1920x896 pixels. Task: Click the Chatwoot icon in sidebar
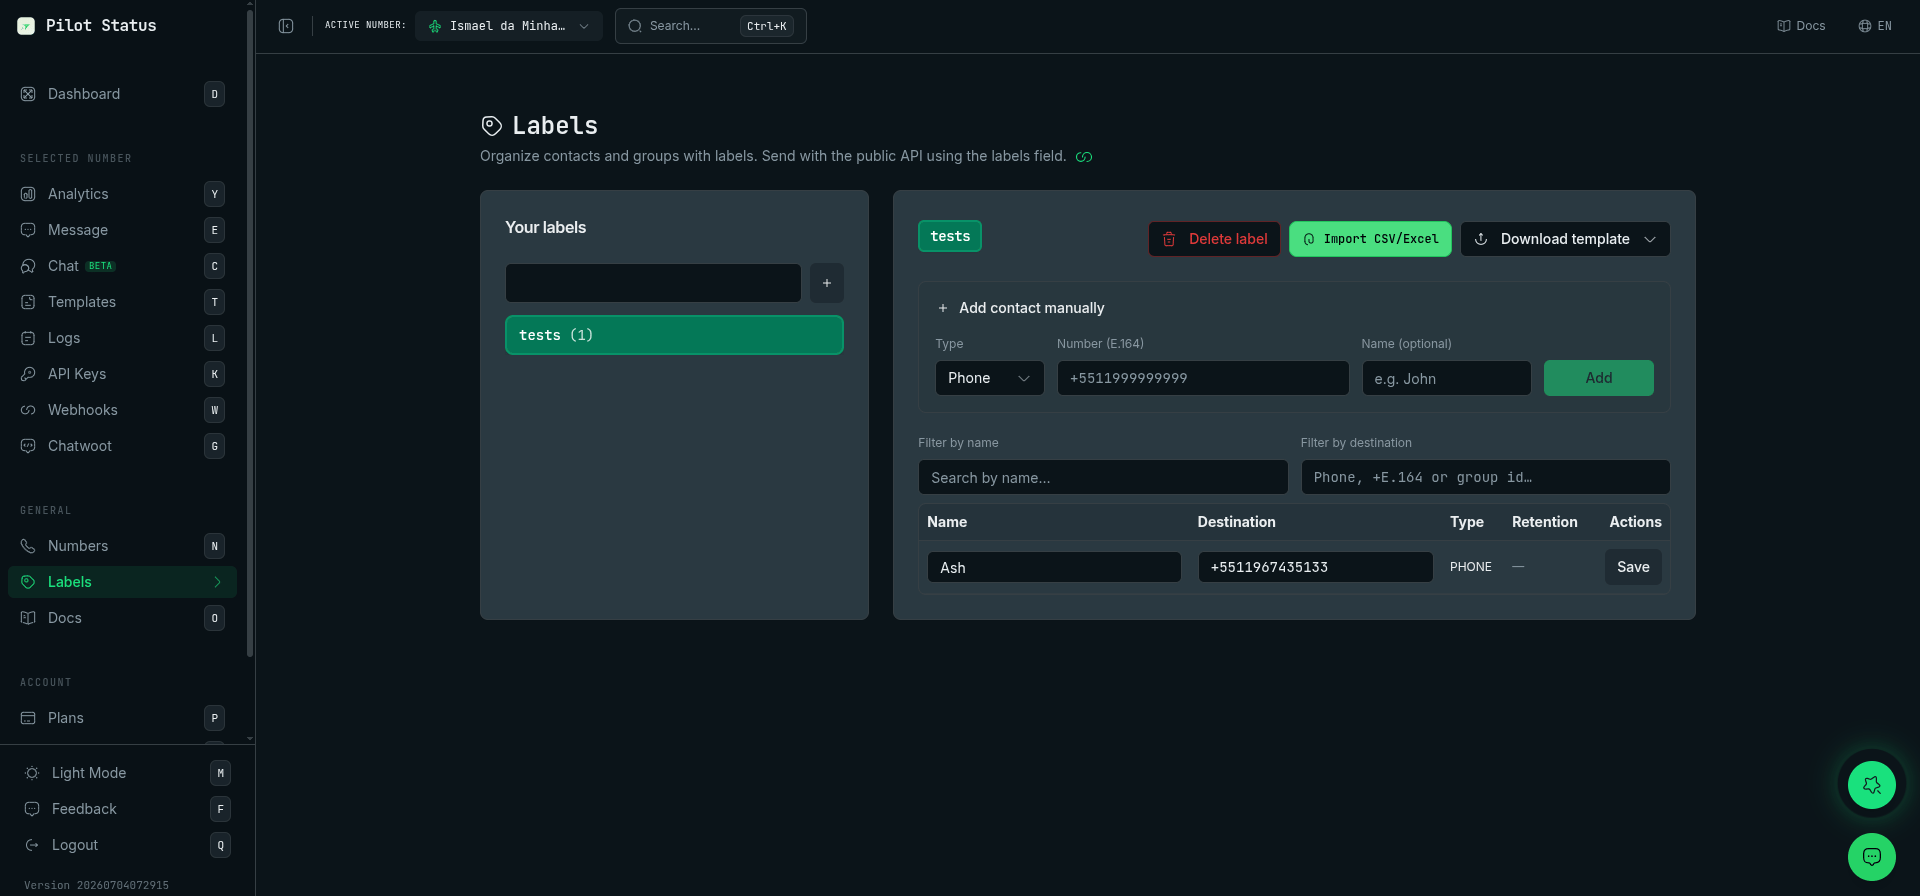click(28, 446)
